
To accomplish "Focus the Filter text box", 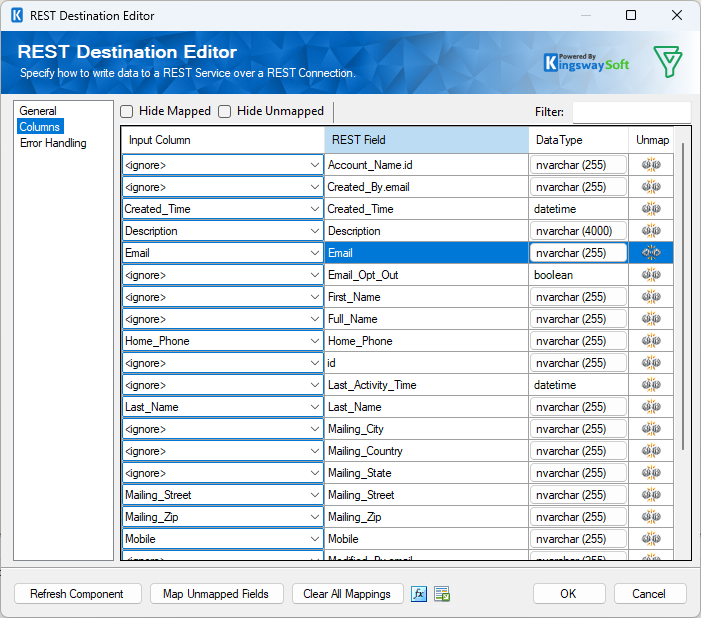I will (x=631, y=112).
